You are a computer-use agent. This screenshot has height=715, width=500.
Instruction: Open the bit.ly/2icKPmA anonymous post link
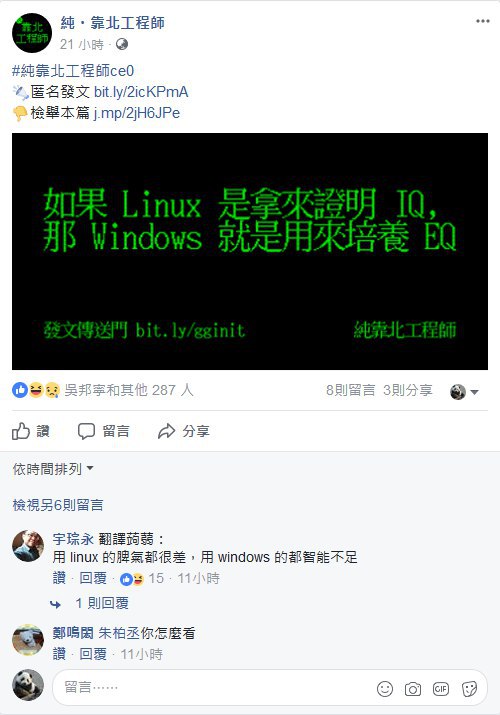click(x=141, y=92)
